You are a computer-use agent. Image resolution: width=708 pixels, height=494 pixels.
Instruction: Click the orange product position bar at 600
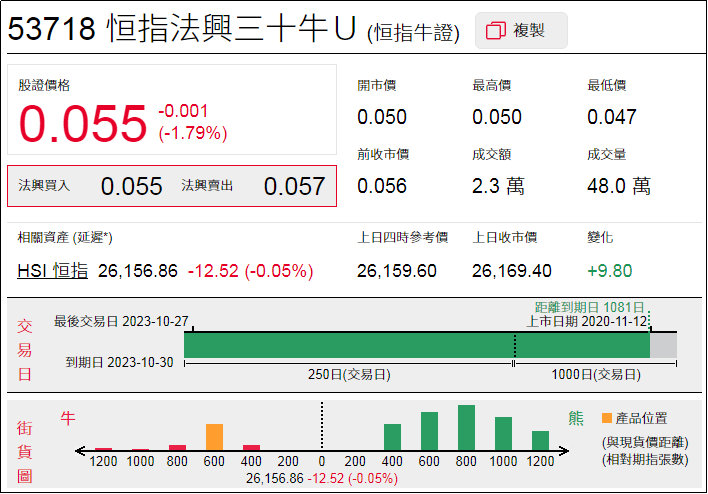click(214, 437)
